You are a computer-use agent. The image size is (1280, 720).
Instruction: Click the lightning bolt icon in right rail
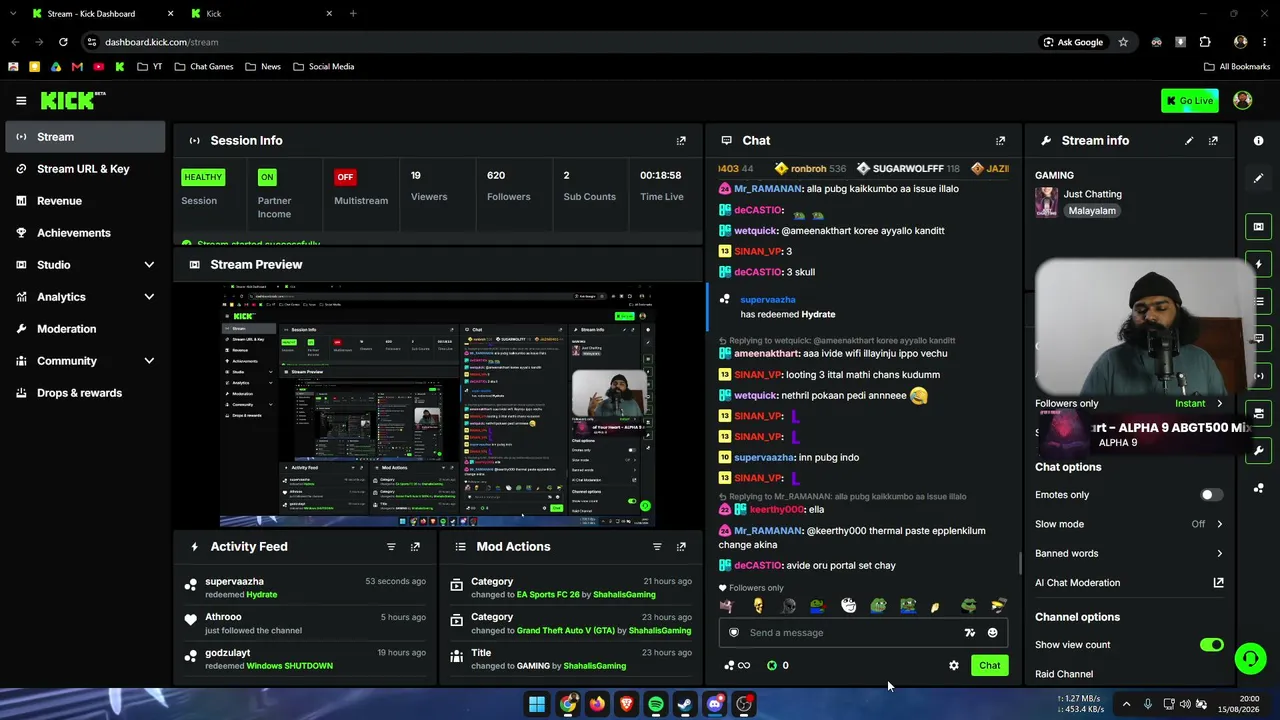1258,264
